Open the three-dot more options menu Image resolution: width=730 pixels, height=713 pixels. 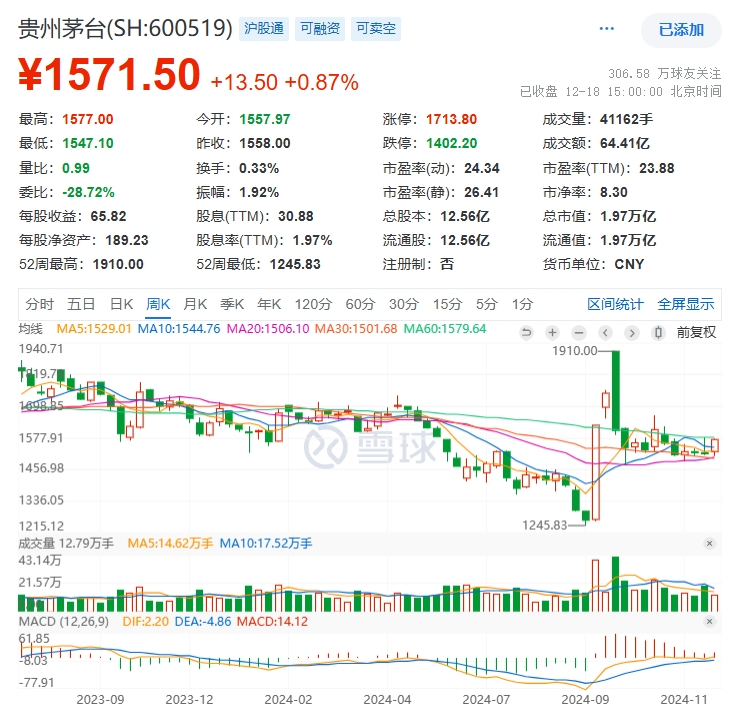click(x=606, y=29)
